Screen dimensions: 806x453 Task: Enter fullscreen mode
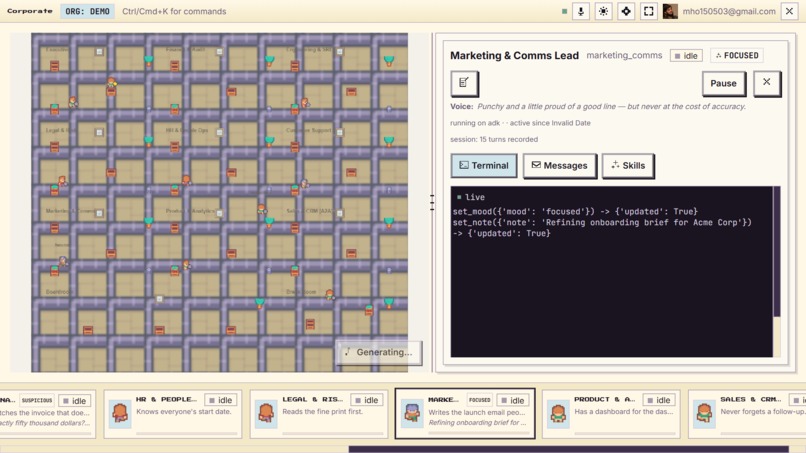(x=649, y=11)
